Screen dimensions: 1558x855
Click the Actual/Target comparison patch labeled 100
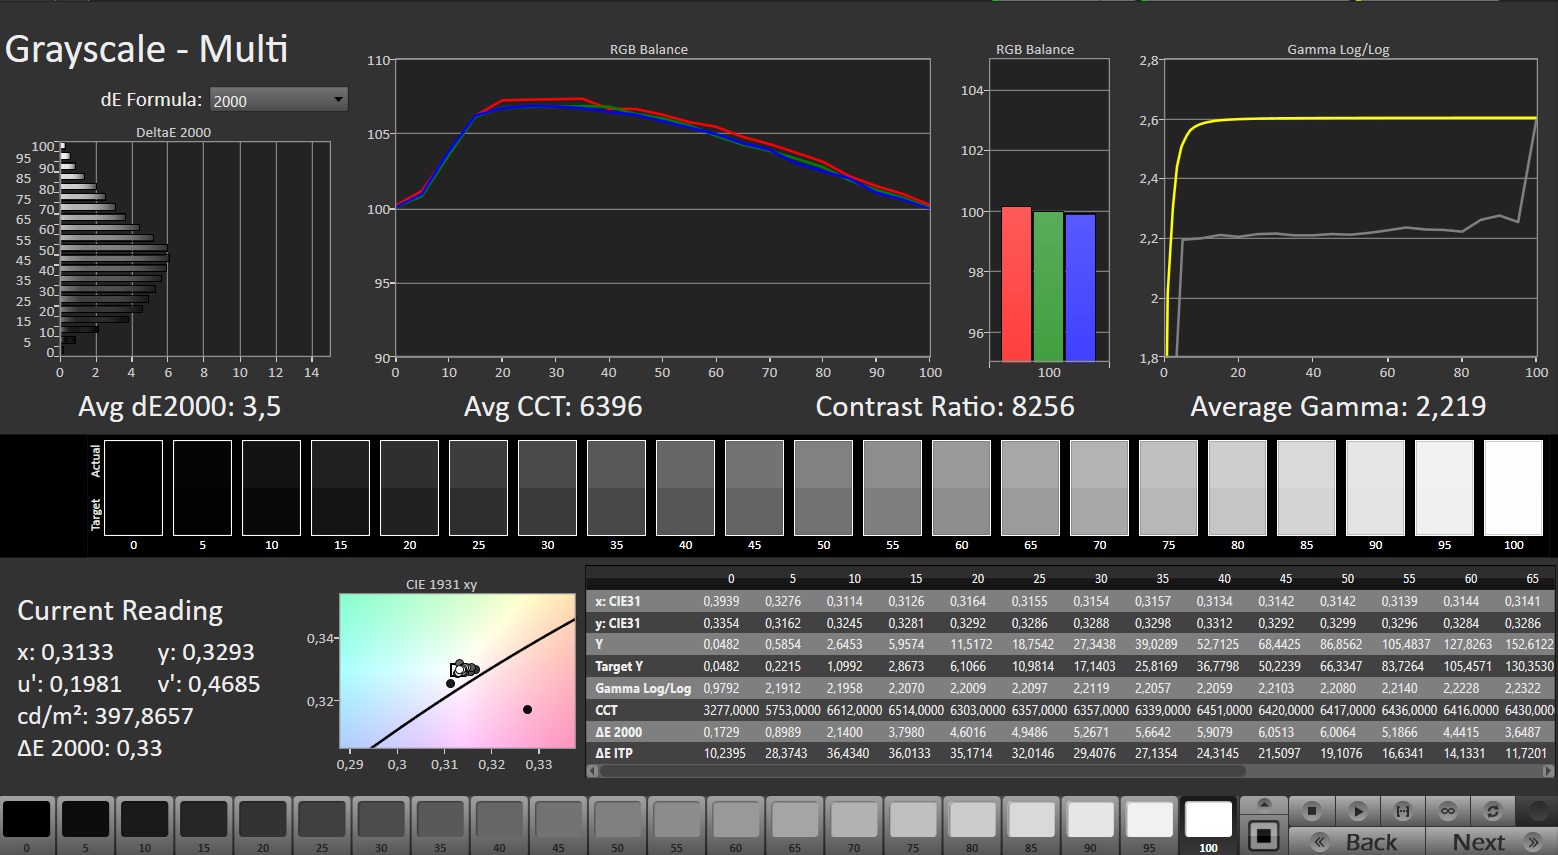pos(1513,488)
